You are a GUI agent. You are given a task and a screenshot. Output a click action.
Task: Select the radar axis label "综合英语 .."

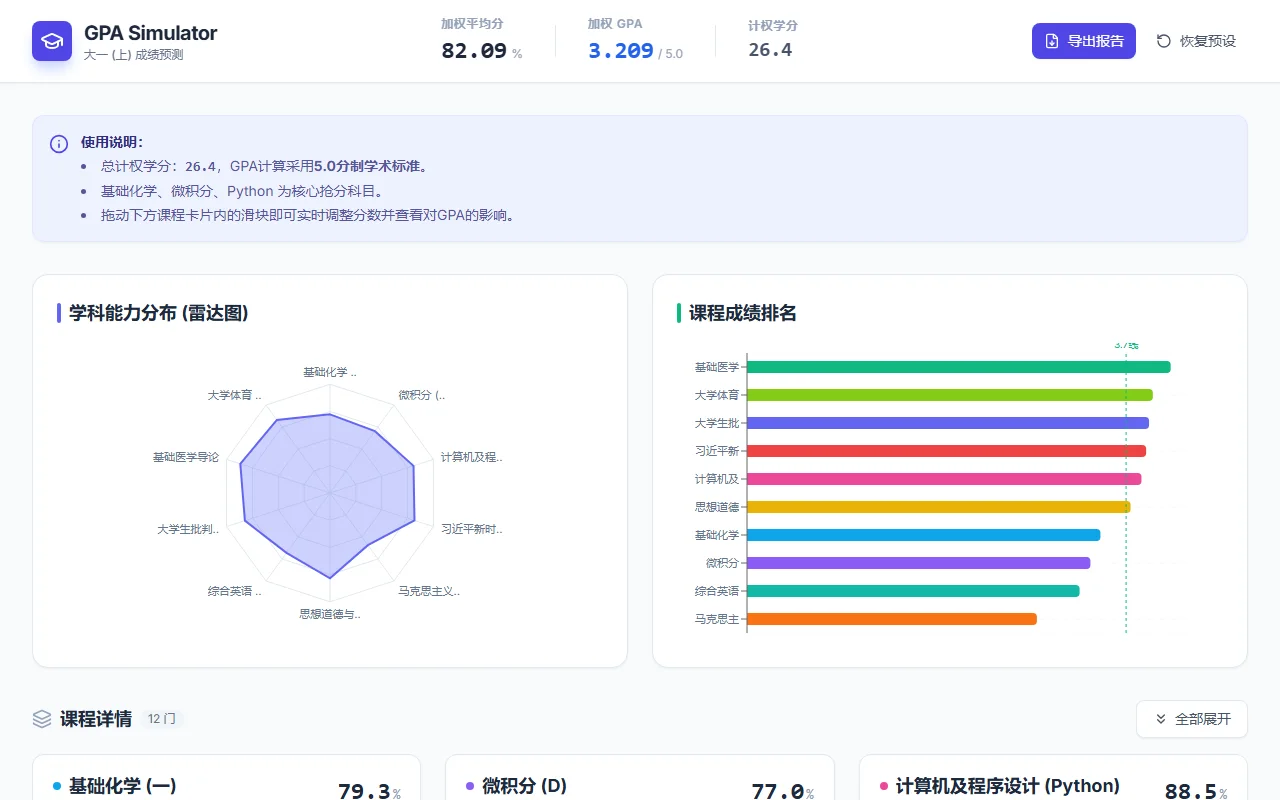coord(235,591)
